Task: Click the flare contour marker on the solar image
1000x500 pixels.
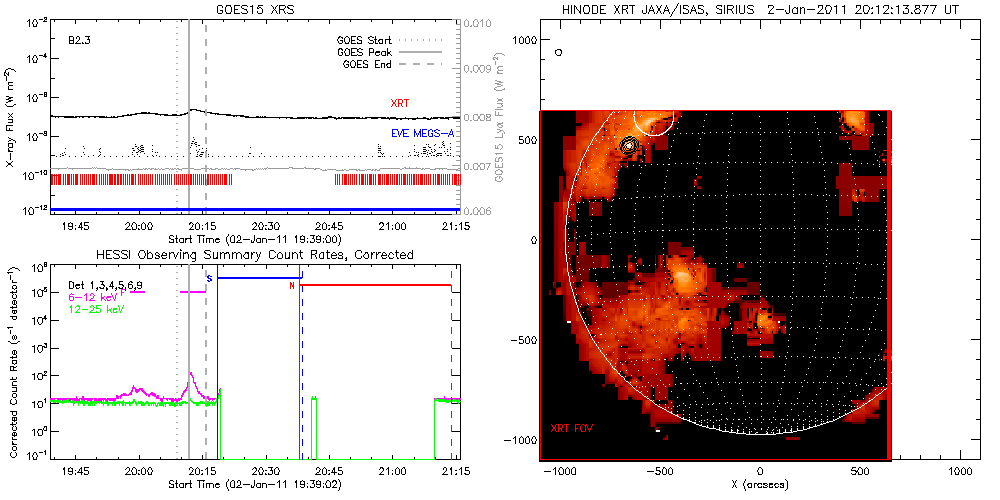Action: coord(629,146)
